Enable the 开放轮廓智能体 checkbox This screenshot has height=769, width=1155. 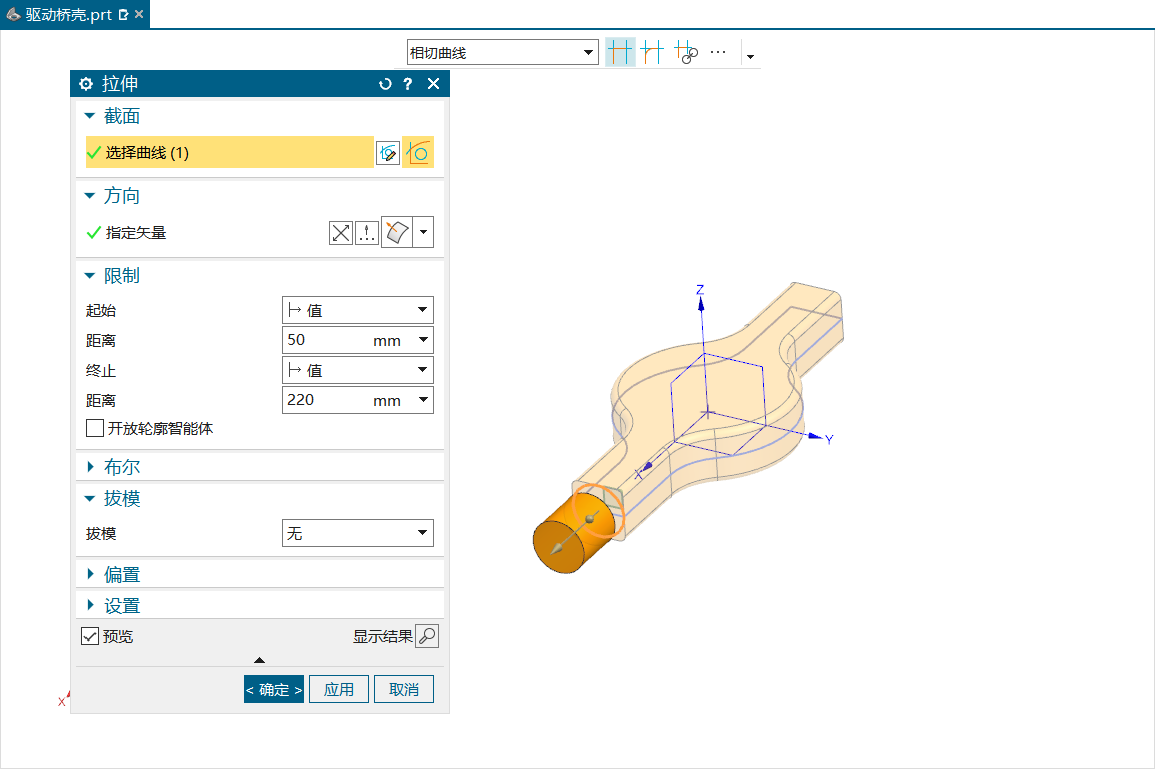(95, 428)
